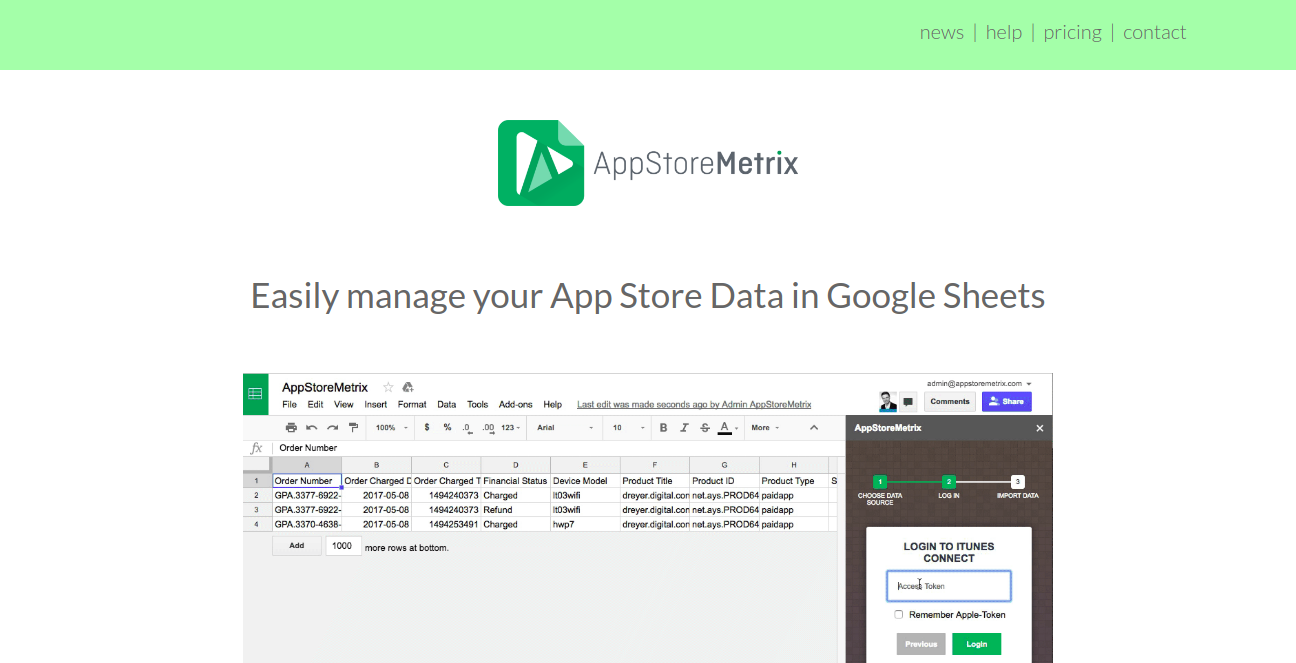Select row header 3
Screen dimensions: 1296x663
[257, 510]
